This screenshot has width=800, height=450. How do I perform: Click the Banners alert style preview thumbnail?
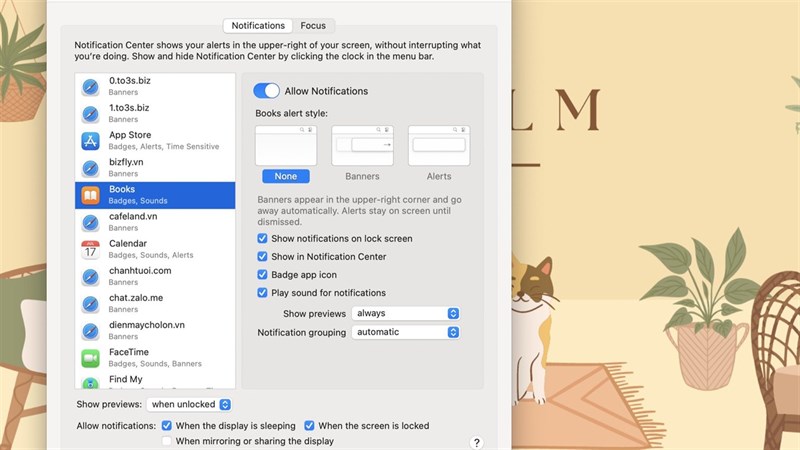click(x=362, y=146)
